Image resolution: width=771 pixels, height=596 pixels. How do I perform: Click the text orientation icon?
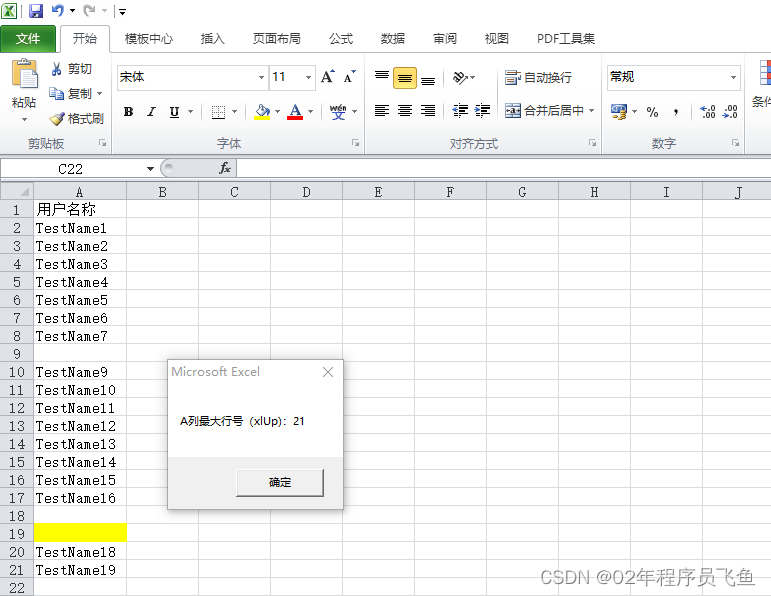[460, 77]
